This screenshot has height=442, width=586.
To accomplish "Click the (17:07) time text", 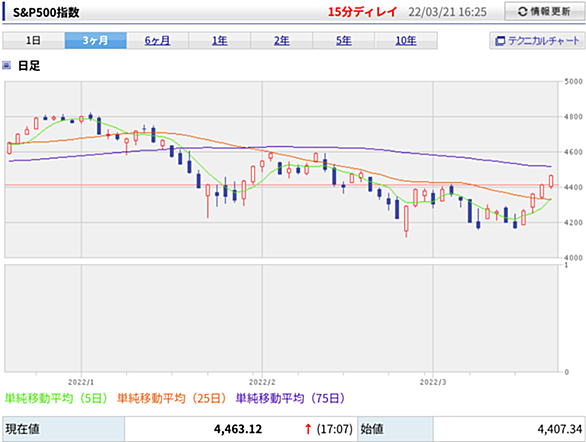I will (x=334, y=429).
